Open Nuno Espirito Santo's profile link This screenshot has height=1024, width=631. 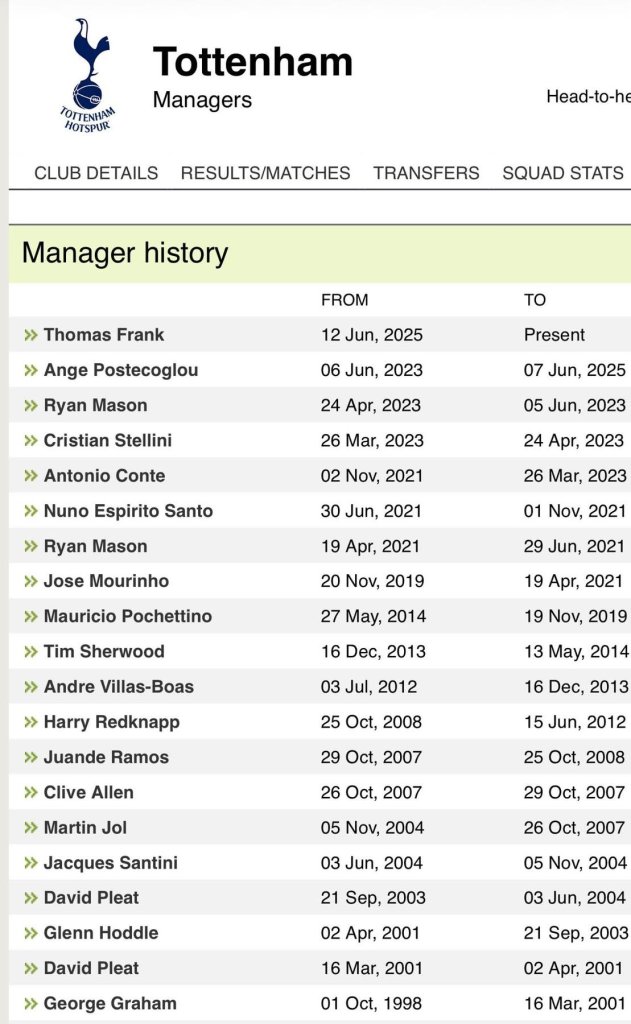click(x=128, y=511)
